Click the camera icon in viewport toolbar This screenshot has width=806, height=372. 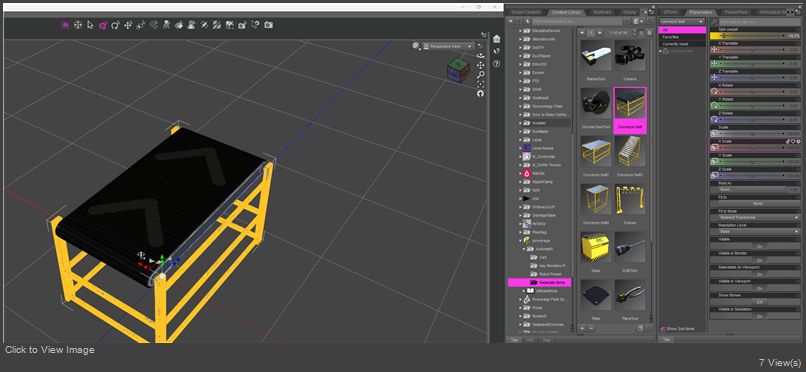268,25
